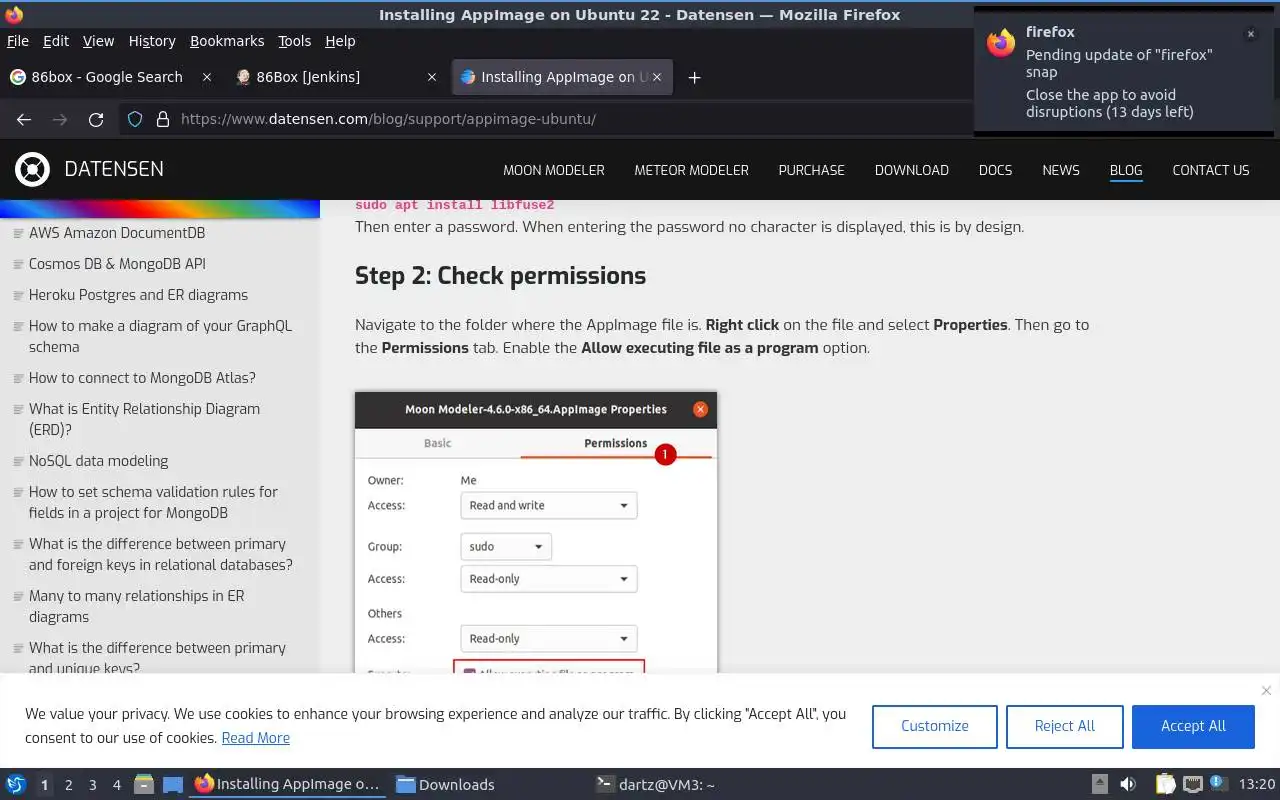Screen dimensions: 1280x800
Task: Open the Bookmarks menu
Action: (227, 41)
